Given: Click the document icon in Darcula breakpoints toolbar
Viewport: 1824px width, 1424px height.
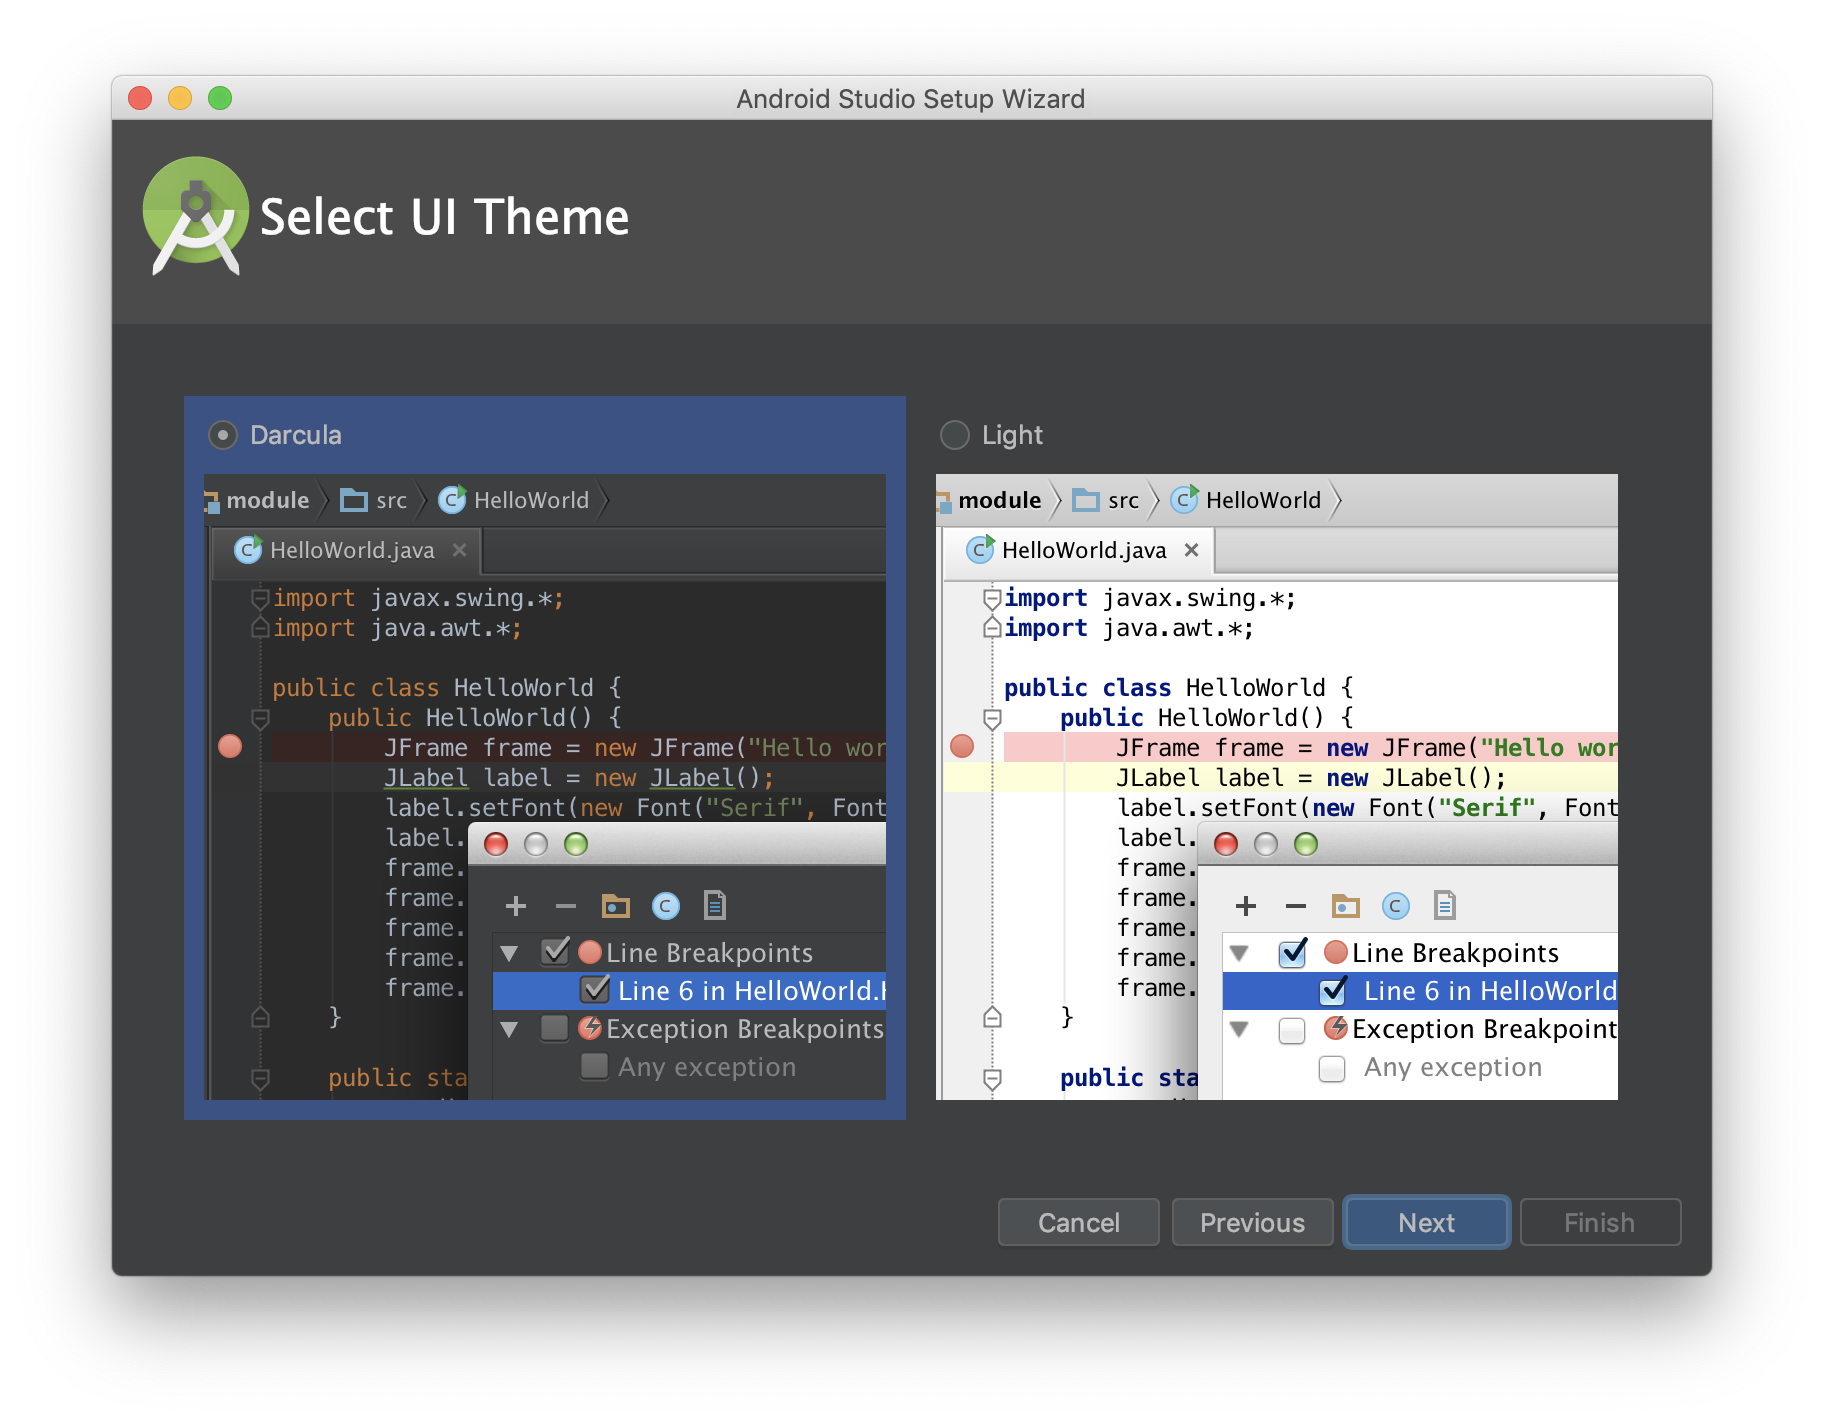Looking at the screenshot, I should click(x=714, y=906).
